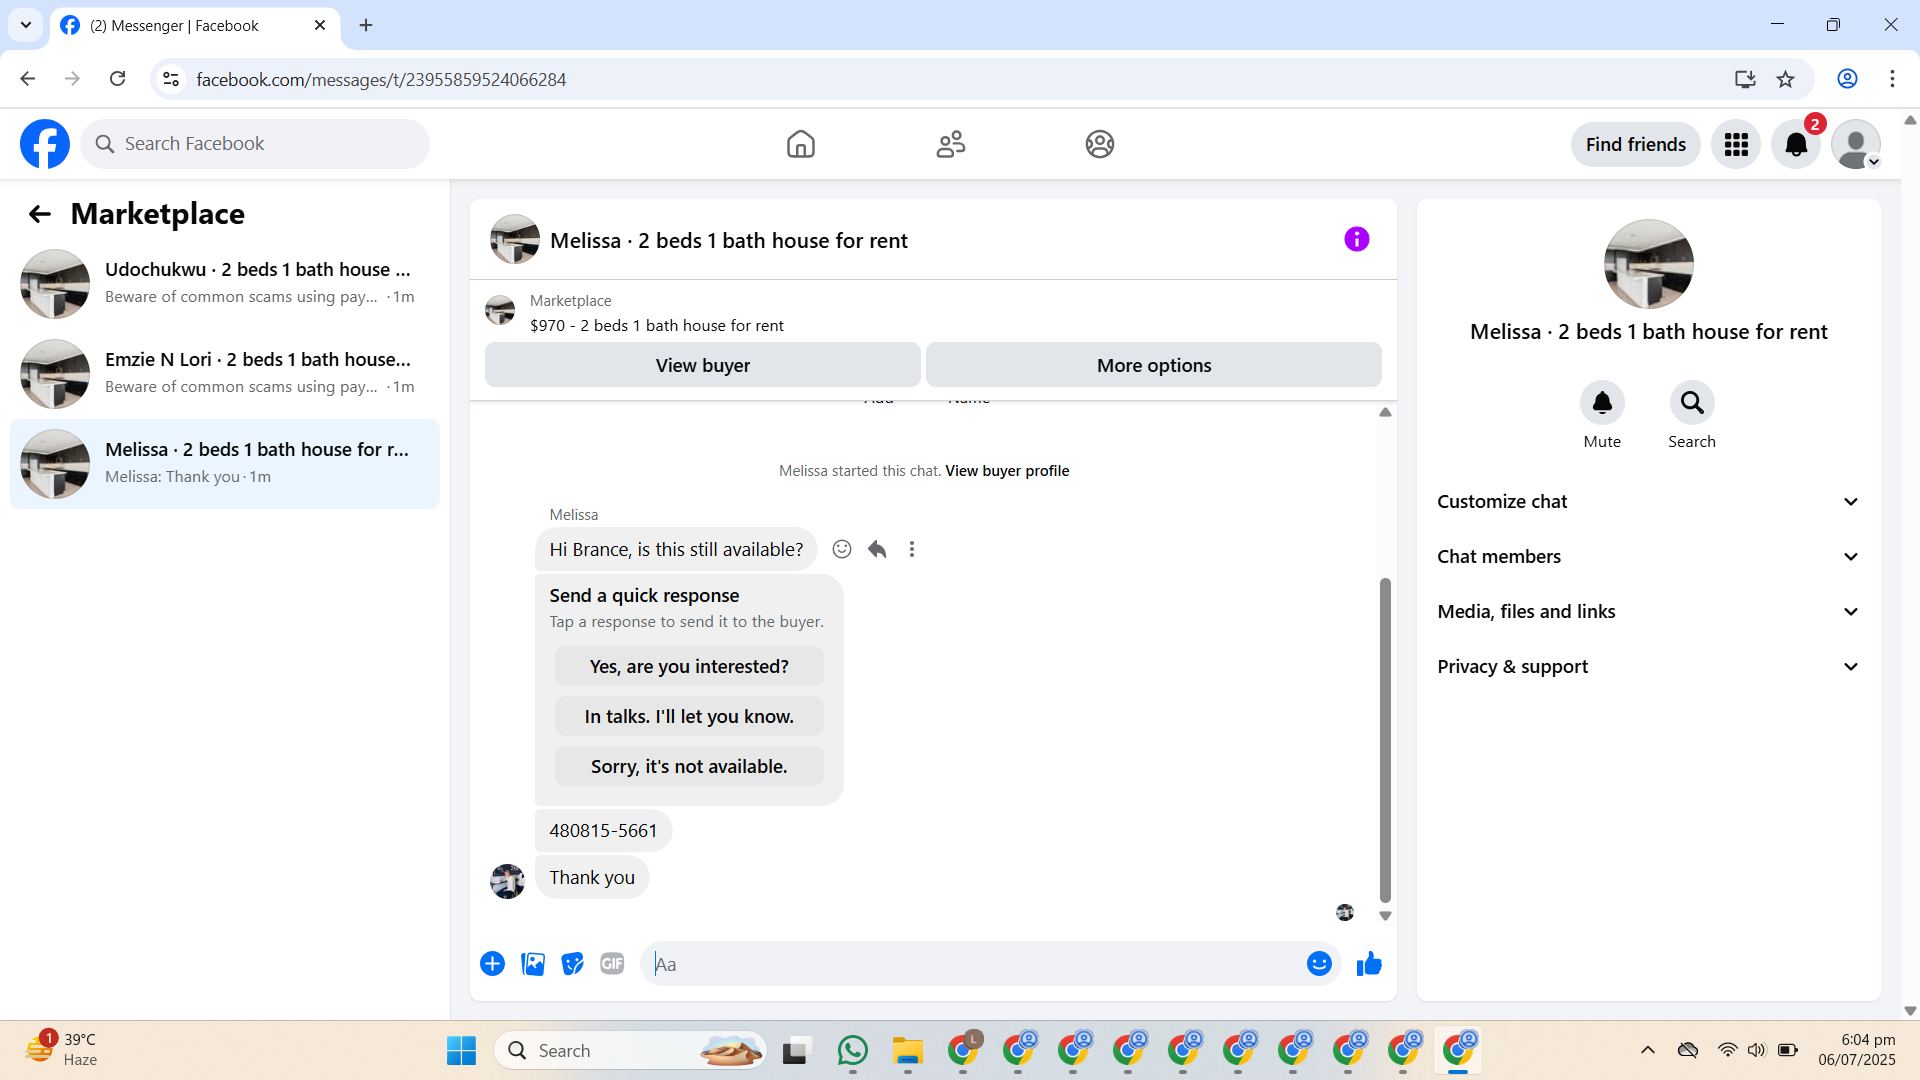This screenshot has height=1080, width=1920.
Task: Choose a sticker in the composer
Action: (x=572, y=964)
